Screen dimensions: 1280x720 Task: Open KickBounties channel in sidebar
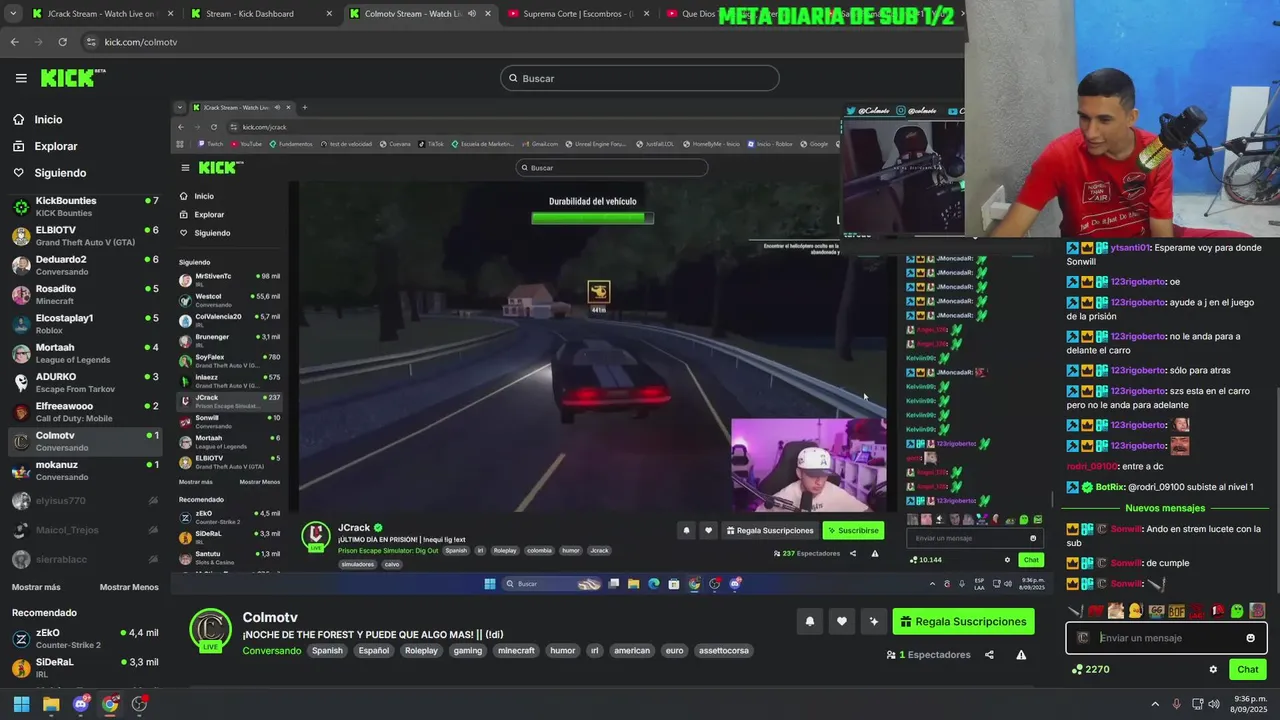(85, 206)
